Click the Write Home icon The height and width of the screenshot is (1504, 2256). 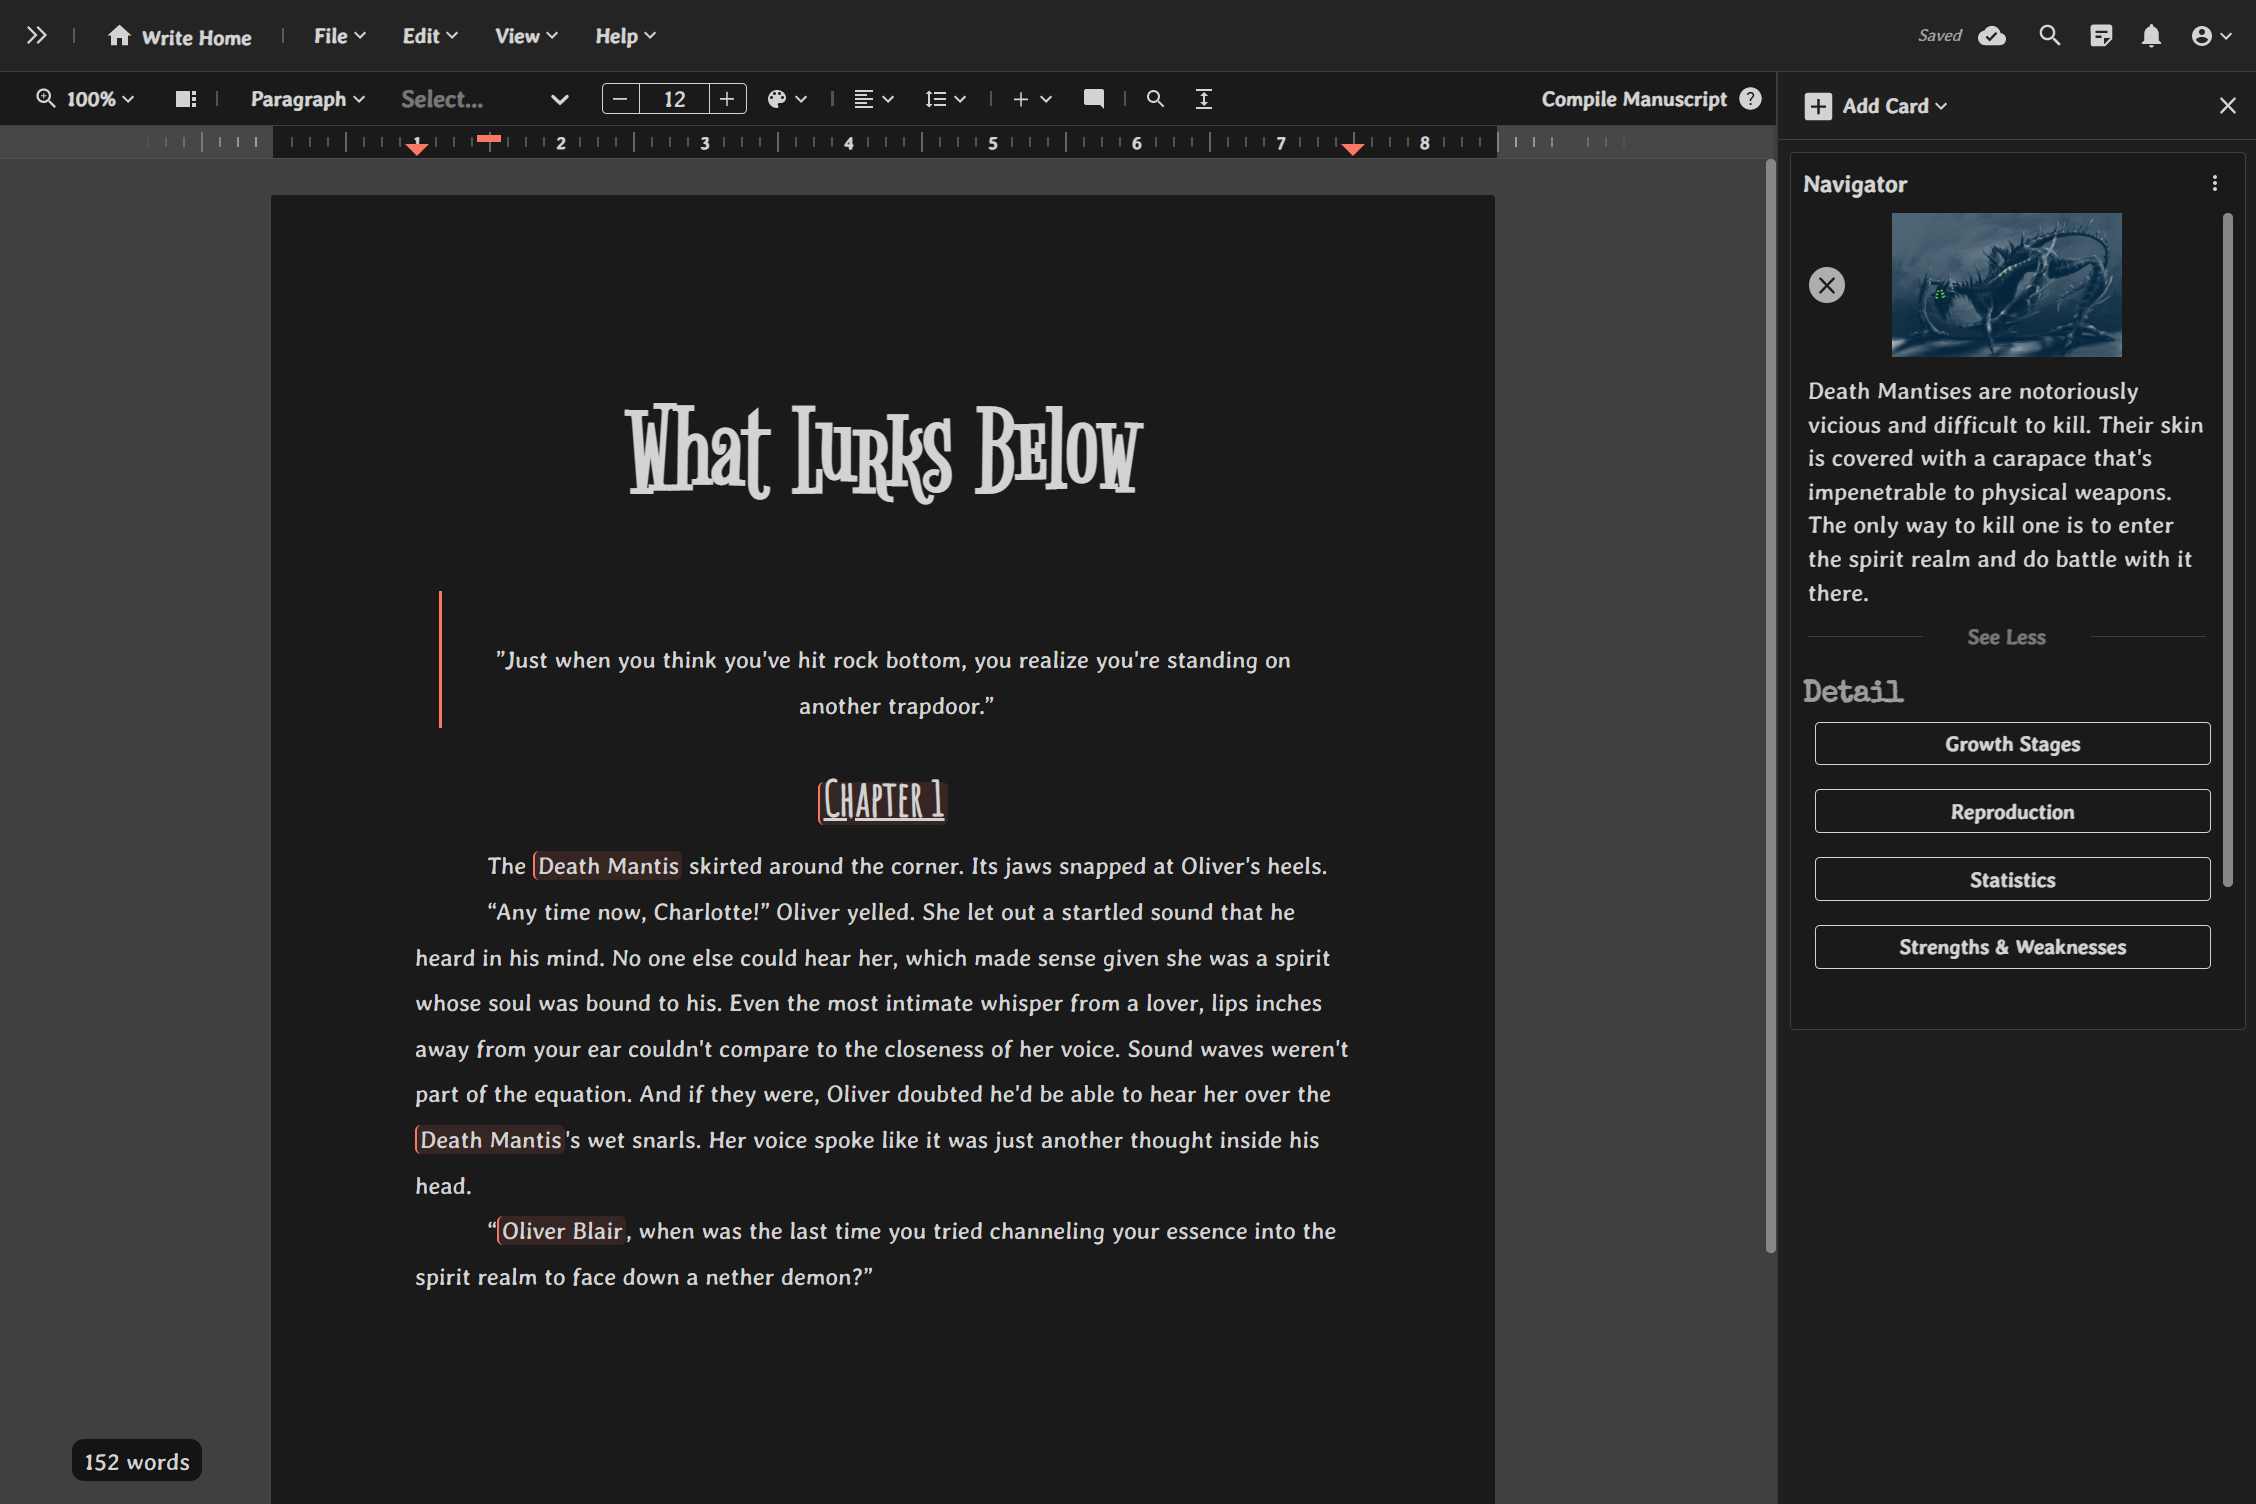point(119,36)
